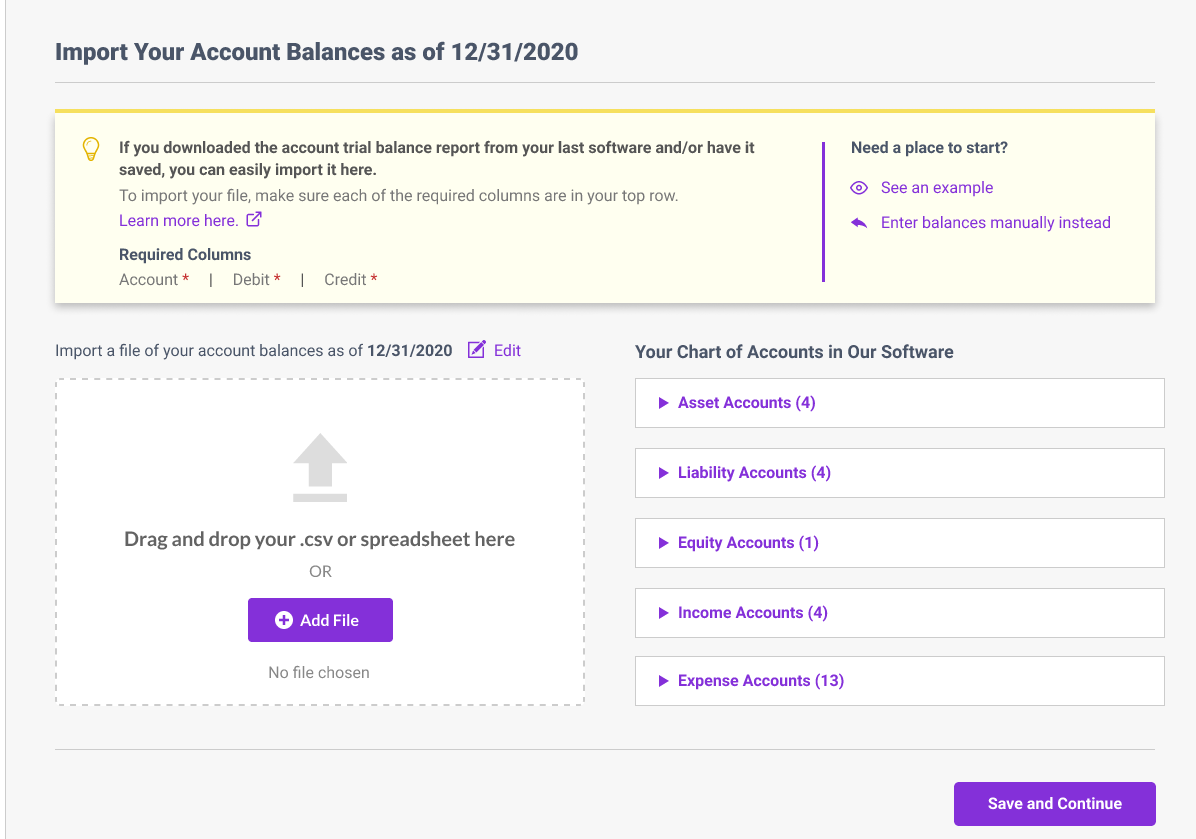Click the No file chosen text

[319, 672]
